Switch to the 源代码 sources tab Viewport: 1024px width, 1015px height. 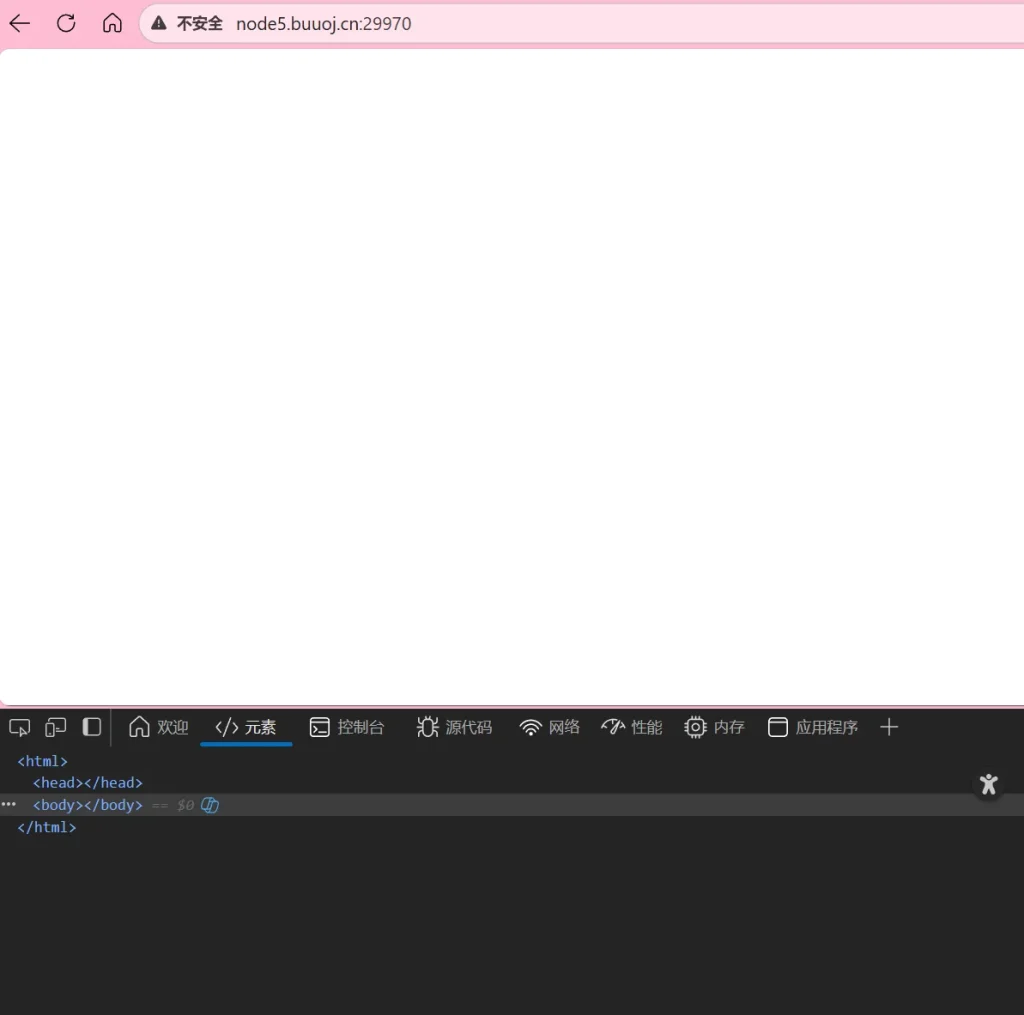(455, 727)
